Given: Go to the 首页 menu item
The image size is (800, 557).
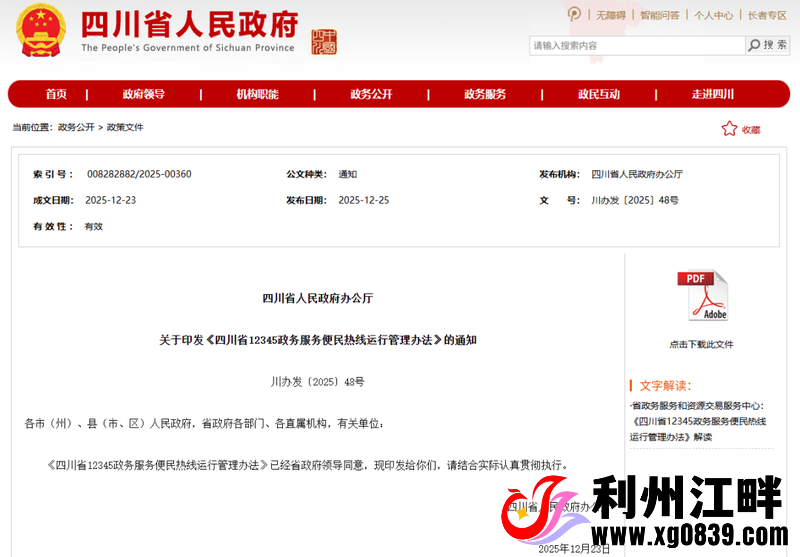Looking at the screenshot, I should coord(56,94).
